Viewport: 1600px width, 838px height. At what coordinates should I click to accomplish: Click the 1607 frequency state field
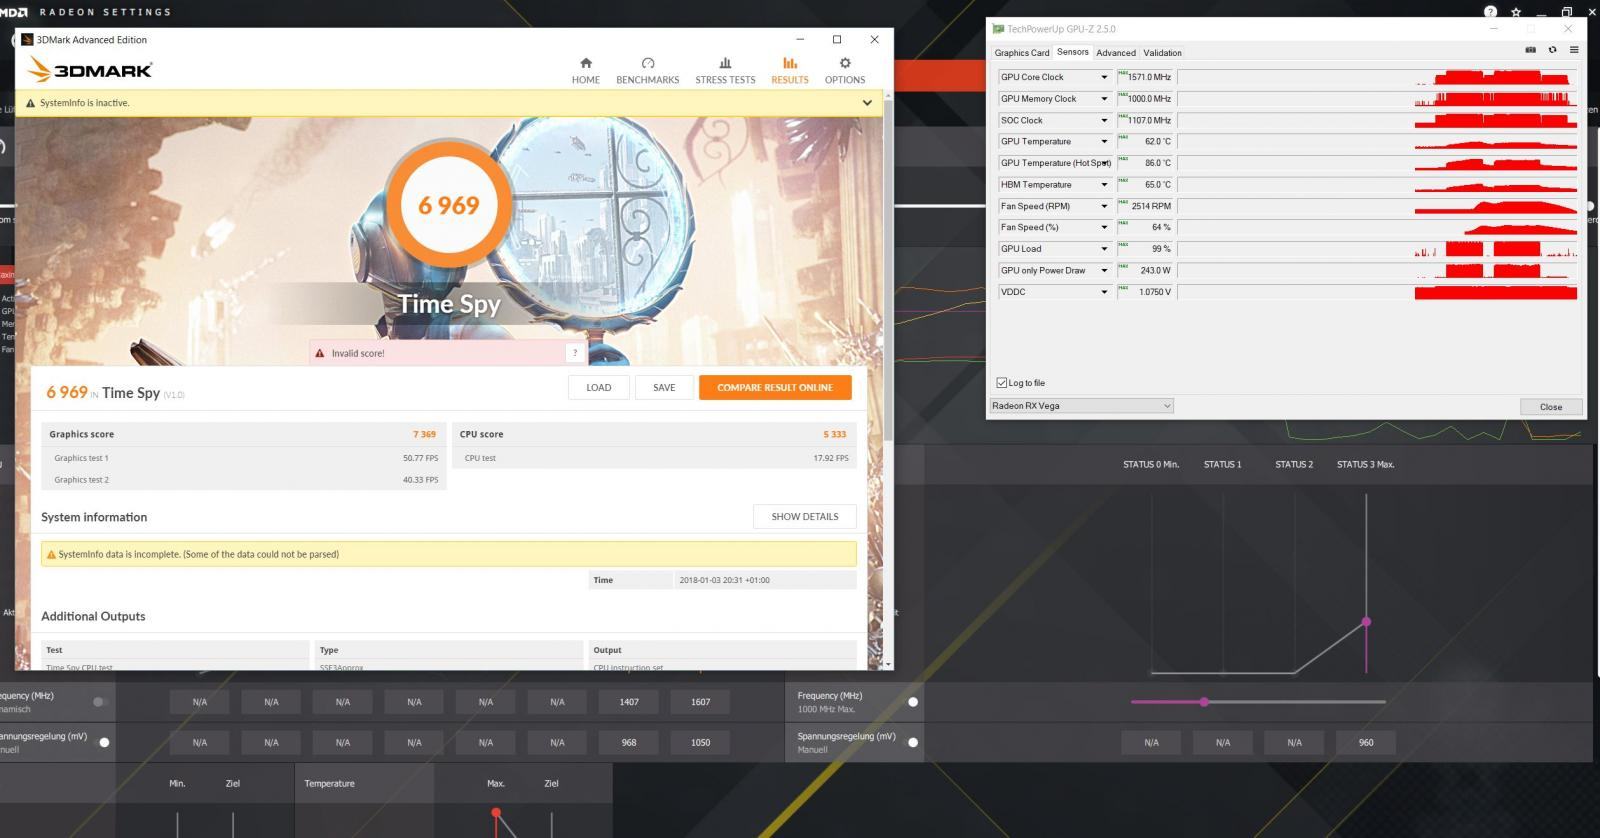(700, 702)
